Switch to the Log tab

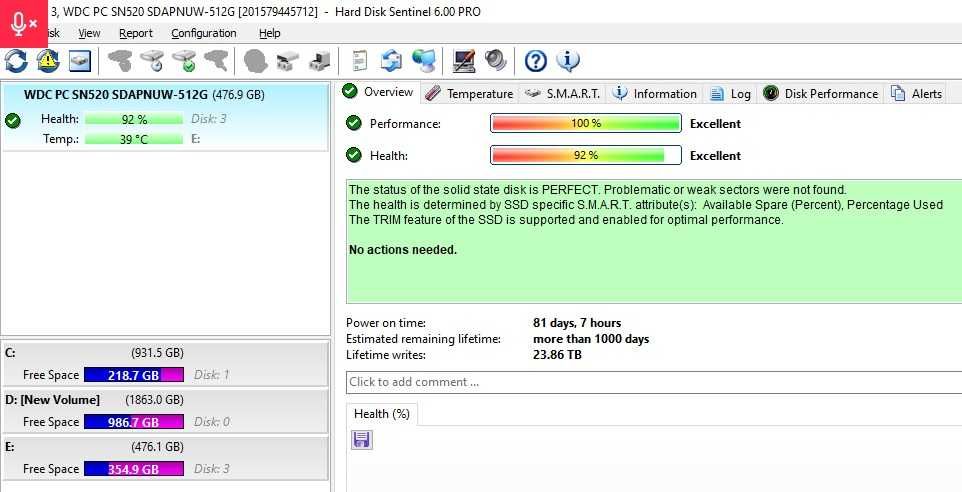(730, 93)
